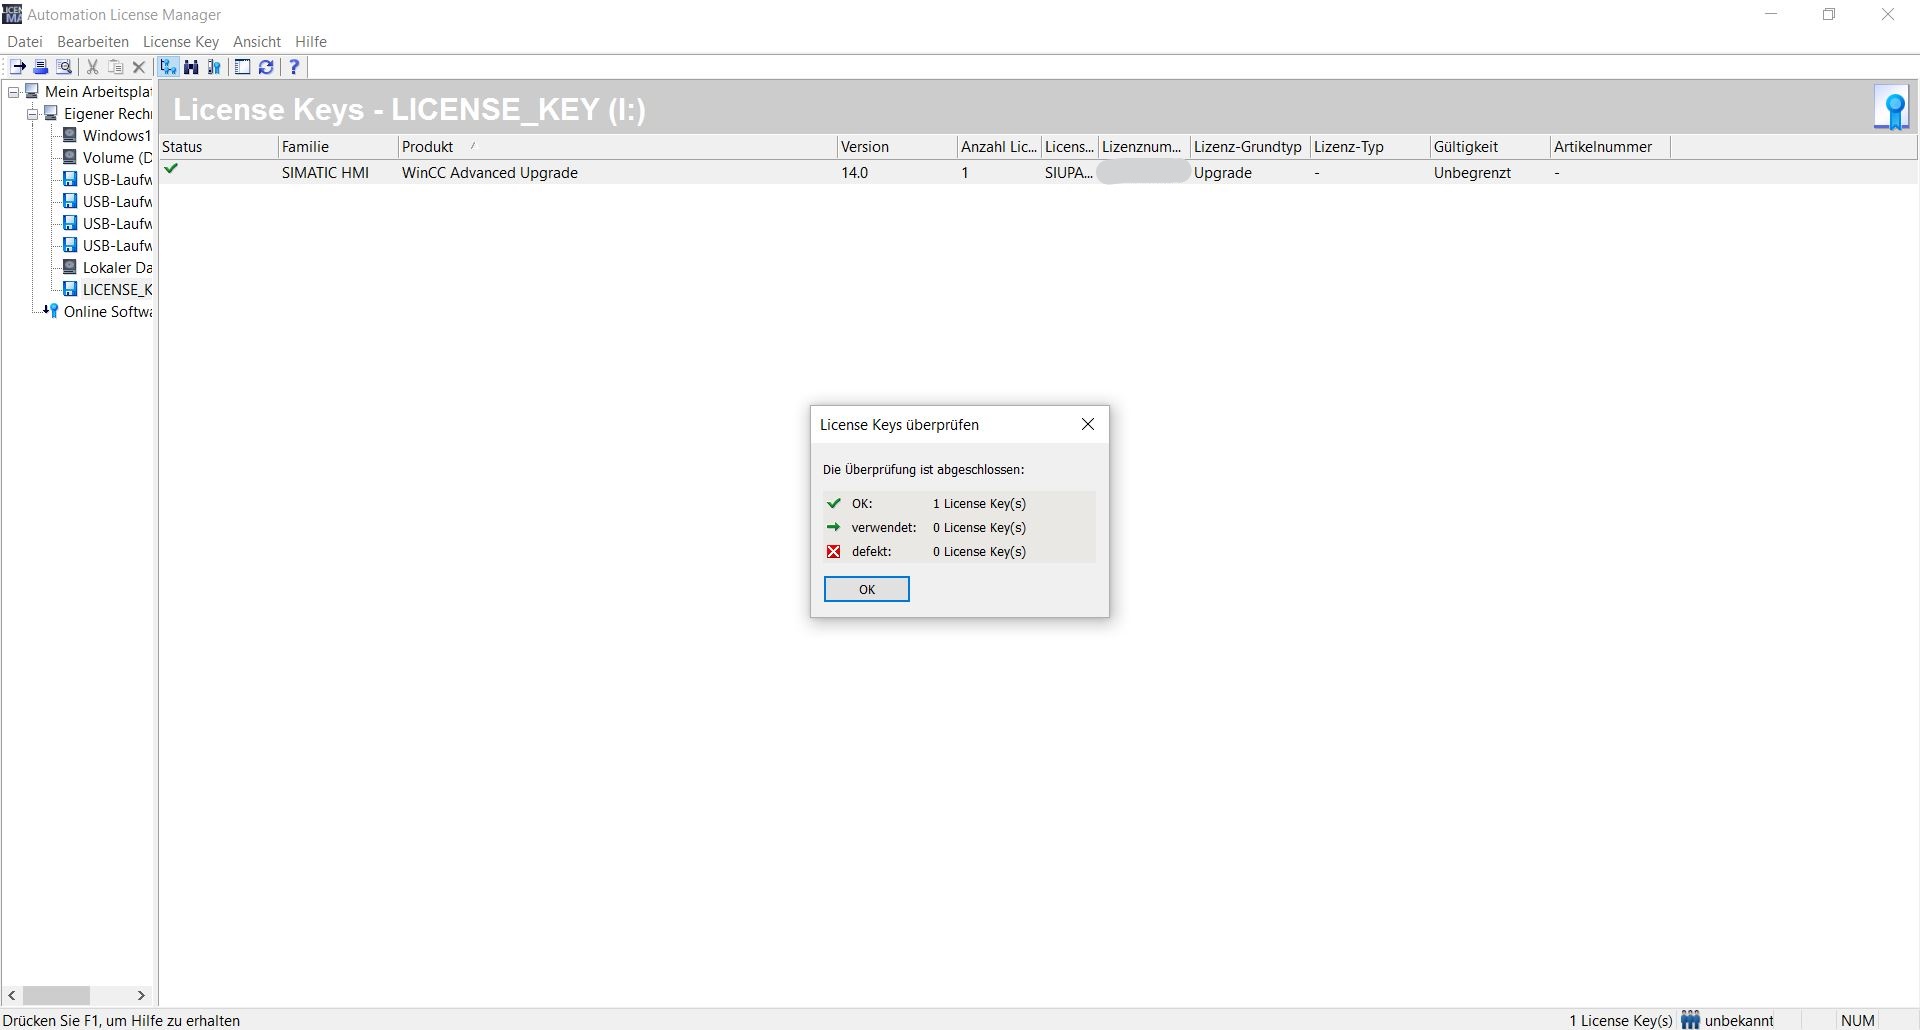The width and height of the screenshot is (1920, 1030).
Task: Sort by the Lizenznum... column header
Action: pyautogui.click(x=1144, y=147)
